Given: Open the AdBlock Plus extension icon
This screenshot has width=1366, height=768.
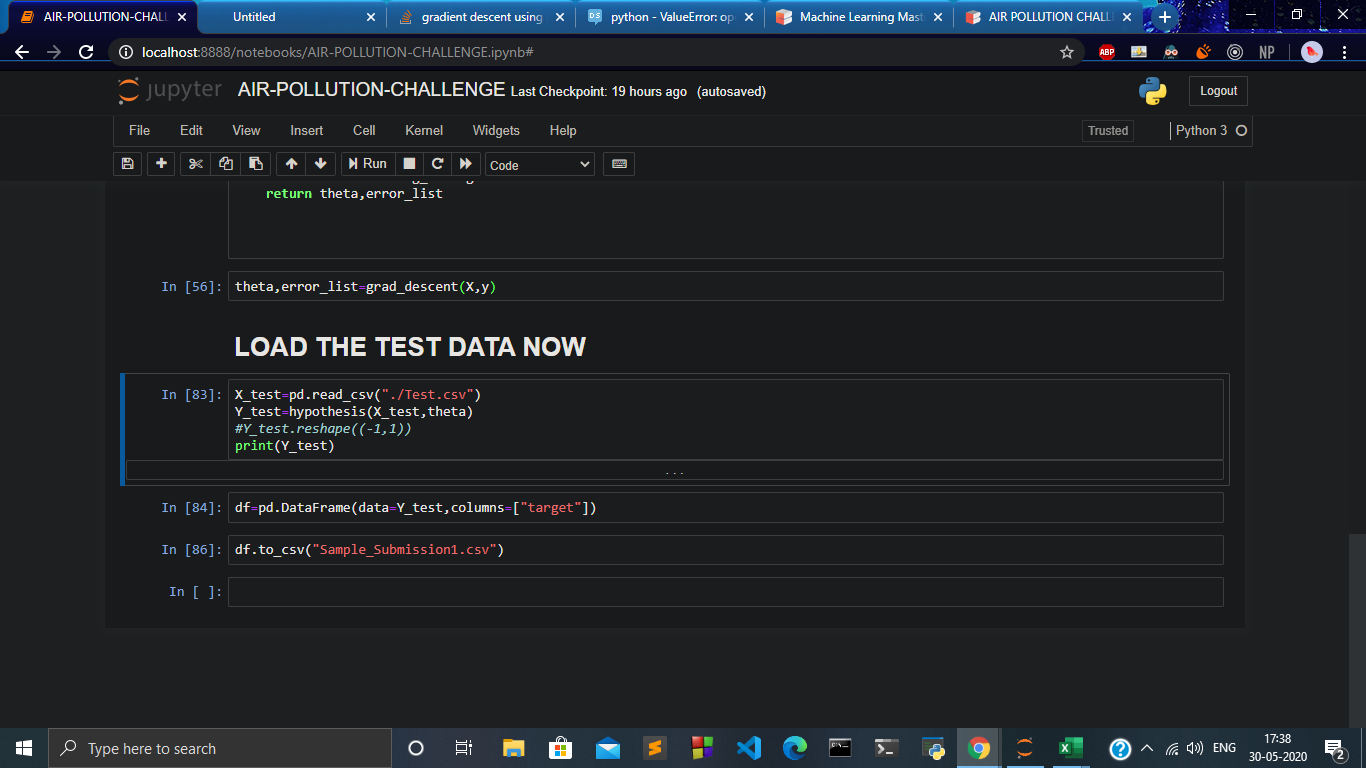Looking at the screenshot, I should 1107,52.
